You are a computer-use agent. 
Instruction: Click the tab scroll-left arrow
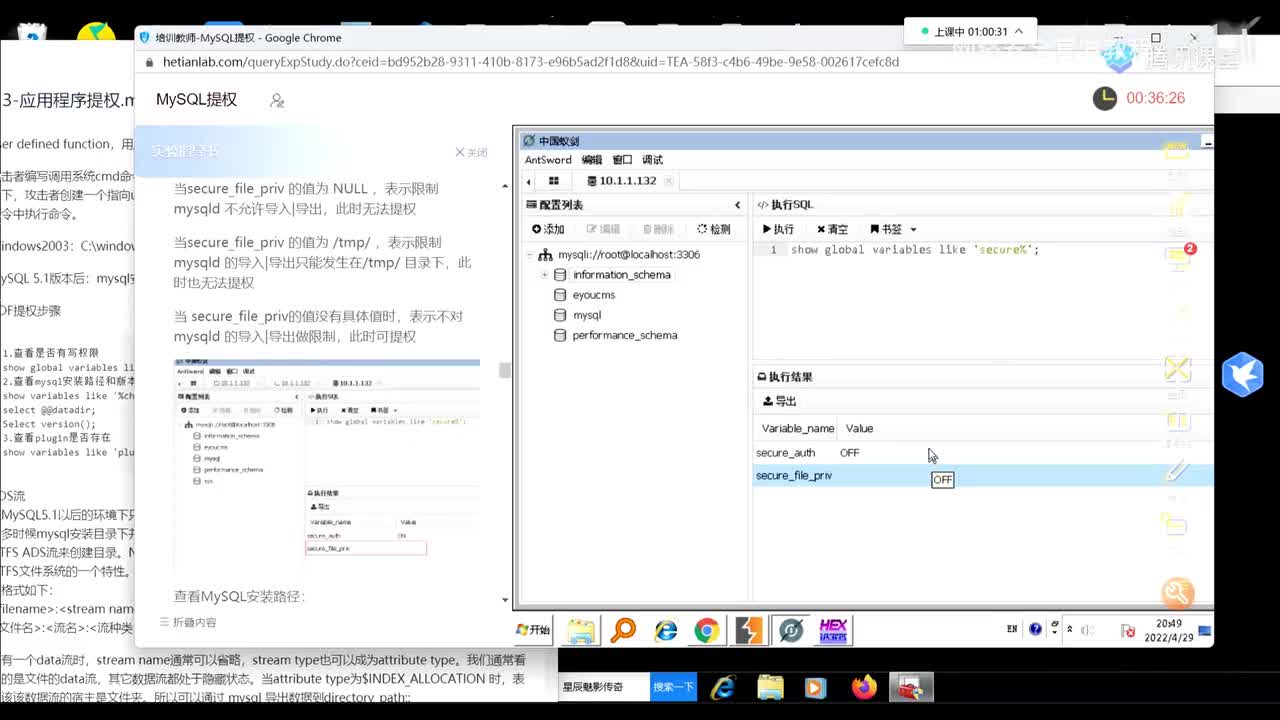pos(529,181)
